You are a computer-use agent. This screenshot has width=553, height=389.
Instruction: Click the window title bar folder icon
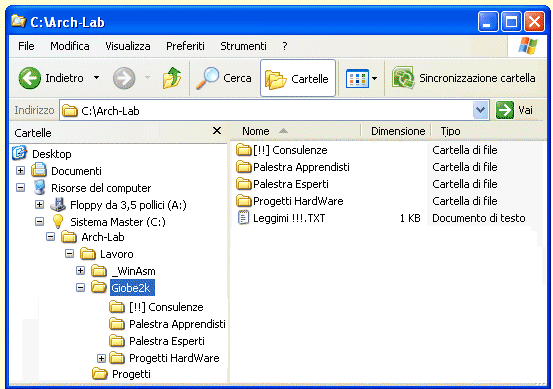18,21
